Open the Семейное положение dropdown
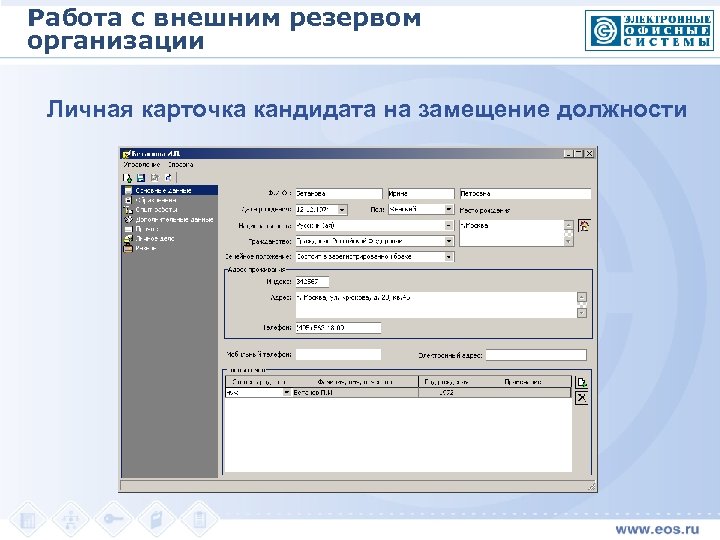Screen dimensions: 720x540 449,257
